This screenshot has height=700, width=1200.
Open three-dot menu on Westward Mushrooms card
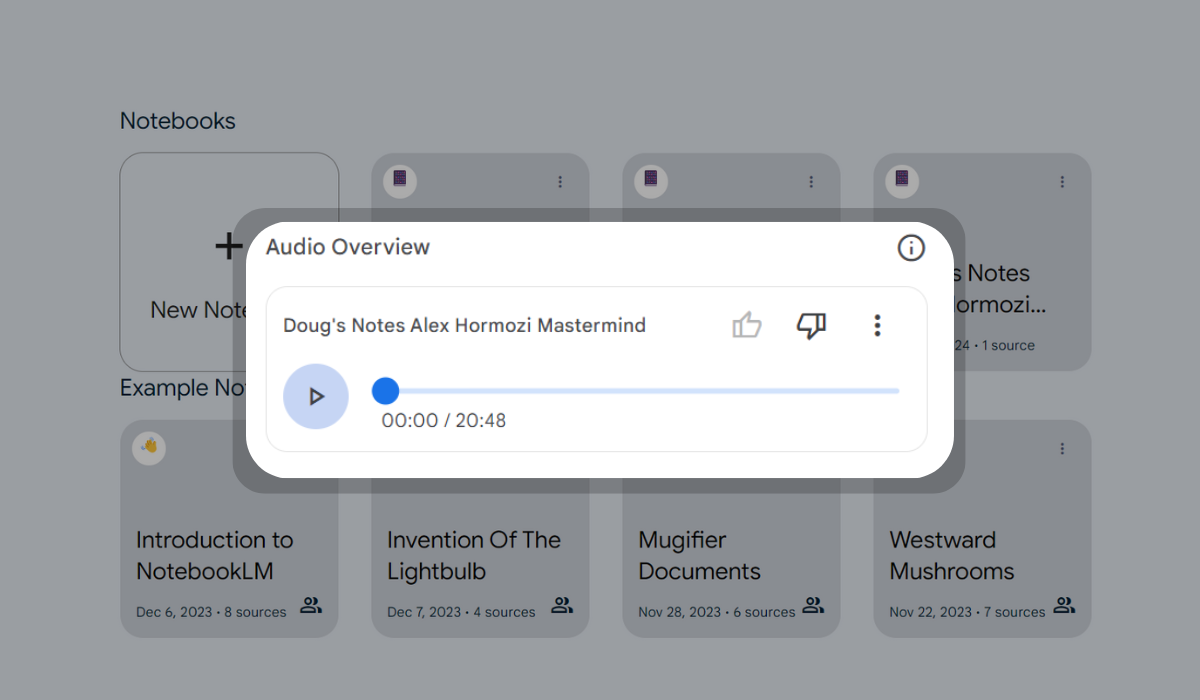[1062, 449]
